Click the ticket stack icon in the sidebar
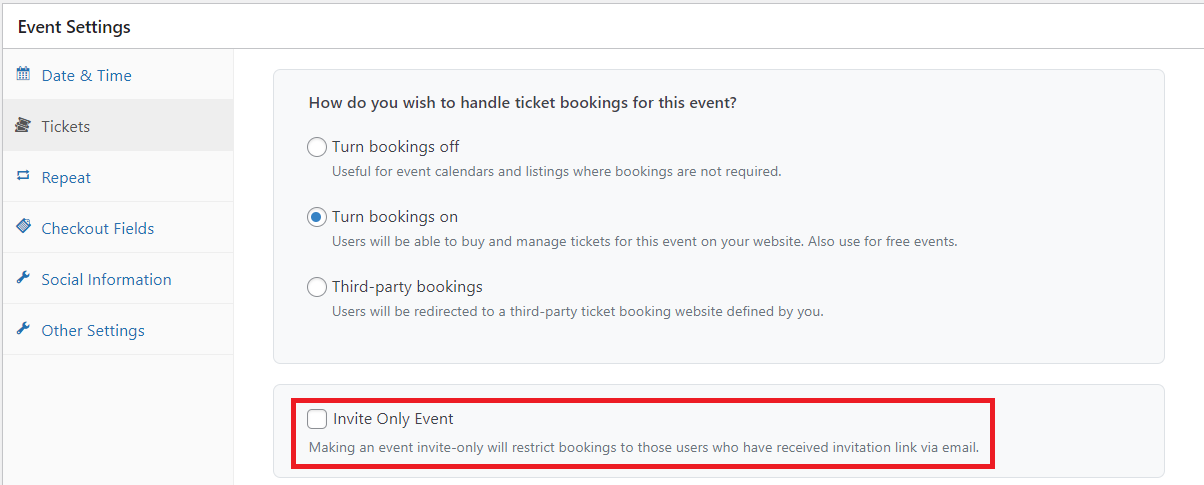The height and width of the screenshot is (485, 1204). (23, 126)
